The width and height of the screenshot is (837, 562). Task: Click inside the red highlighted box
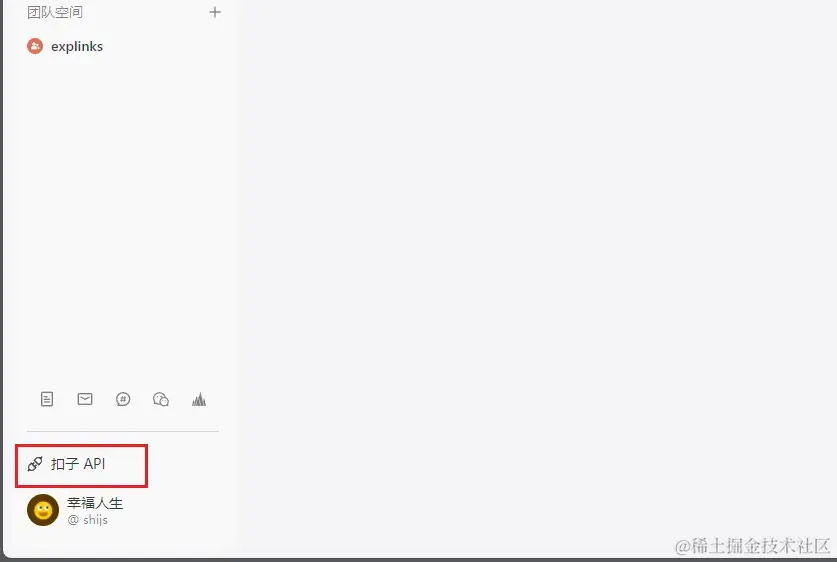tap(81, 465)
